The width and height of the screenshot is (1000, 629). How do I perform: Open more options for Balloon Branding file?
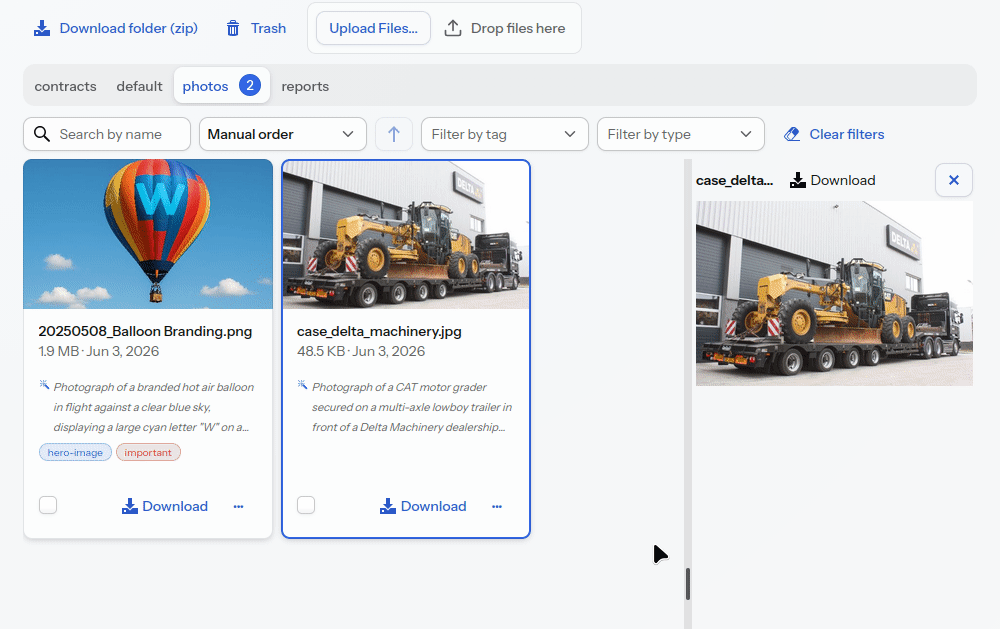click(239, 507)
